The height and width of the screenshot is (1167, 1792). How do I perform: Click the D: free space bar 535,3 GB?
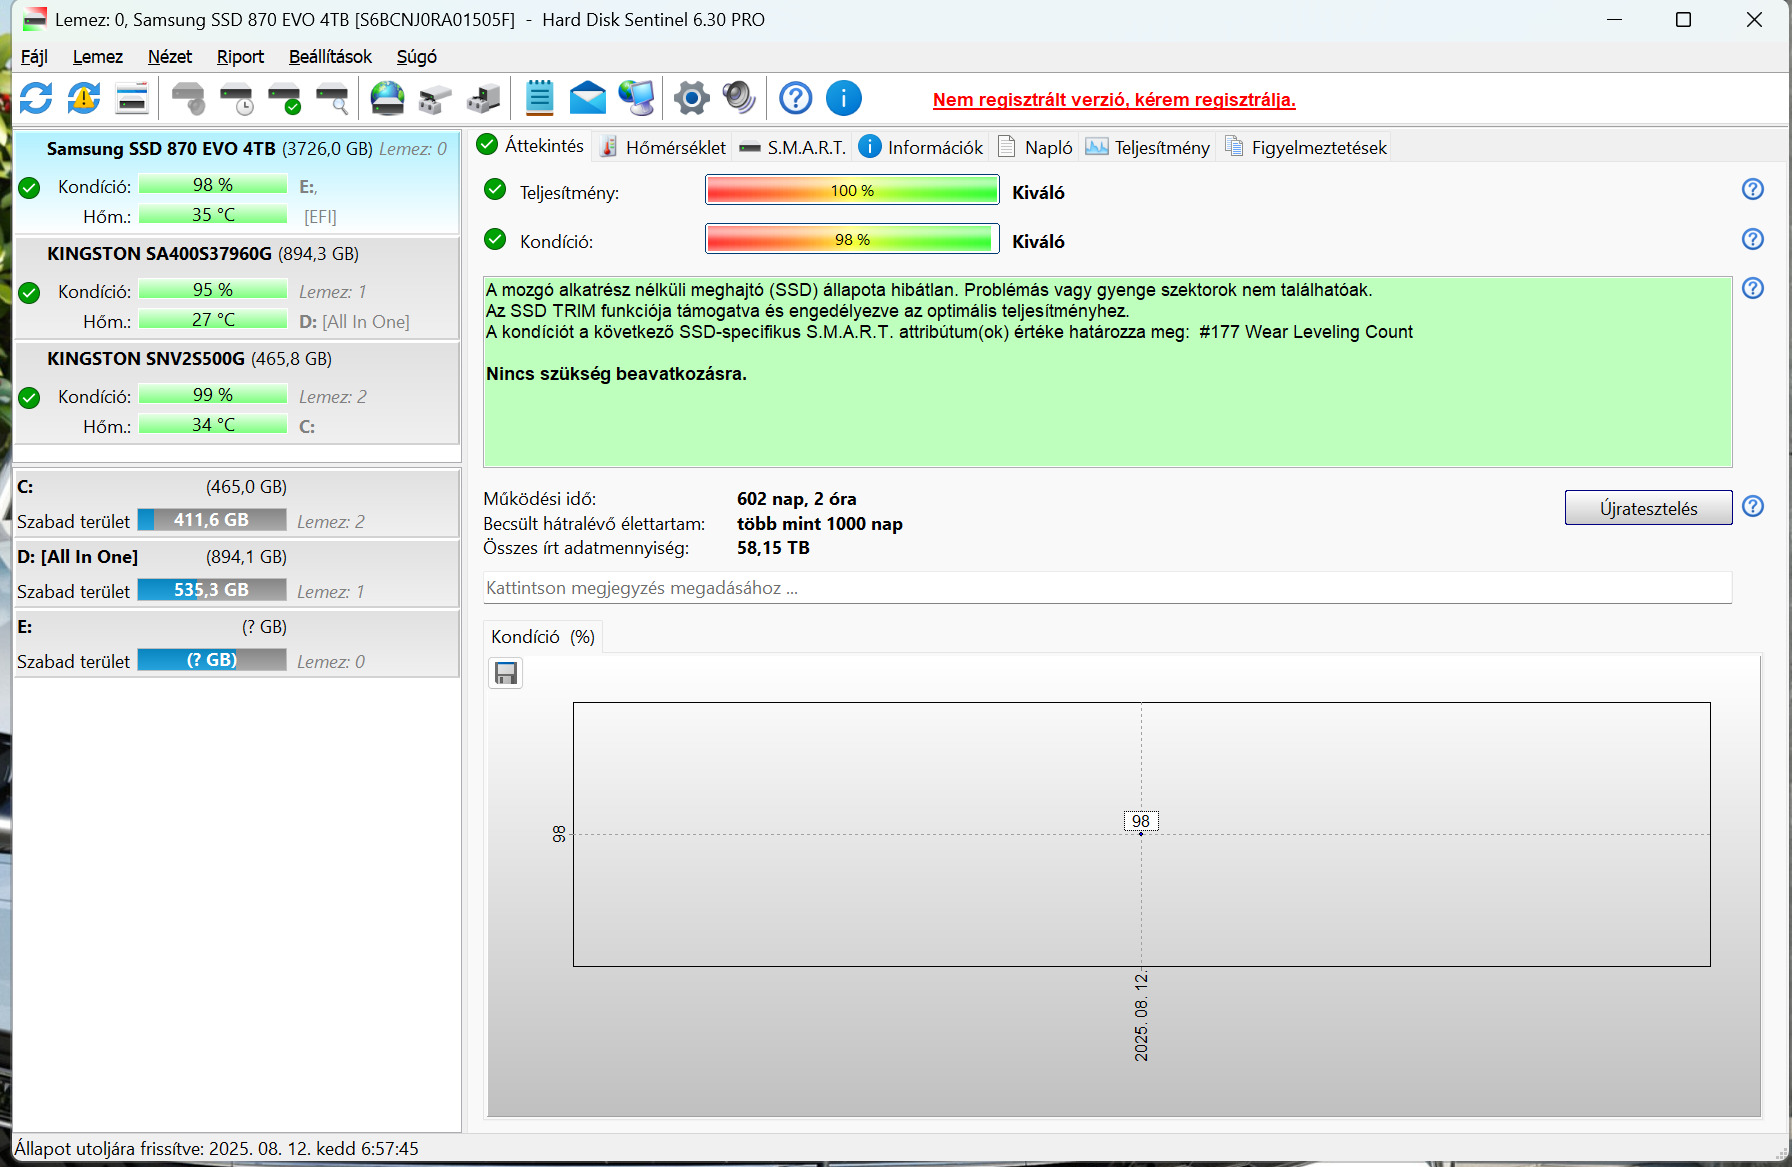pyautogui.click(x=212, y=590)
